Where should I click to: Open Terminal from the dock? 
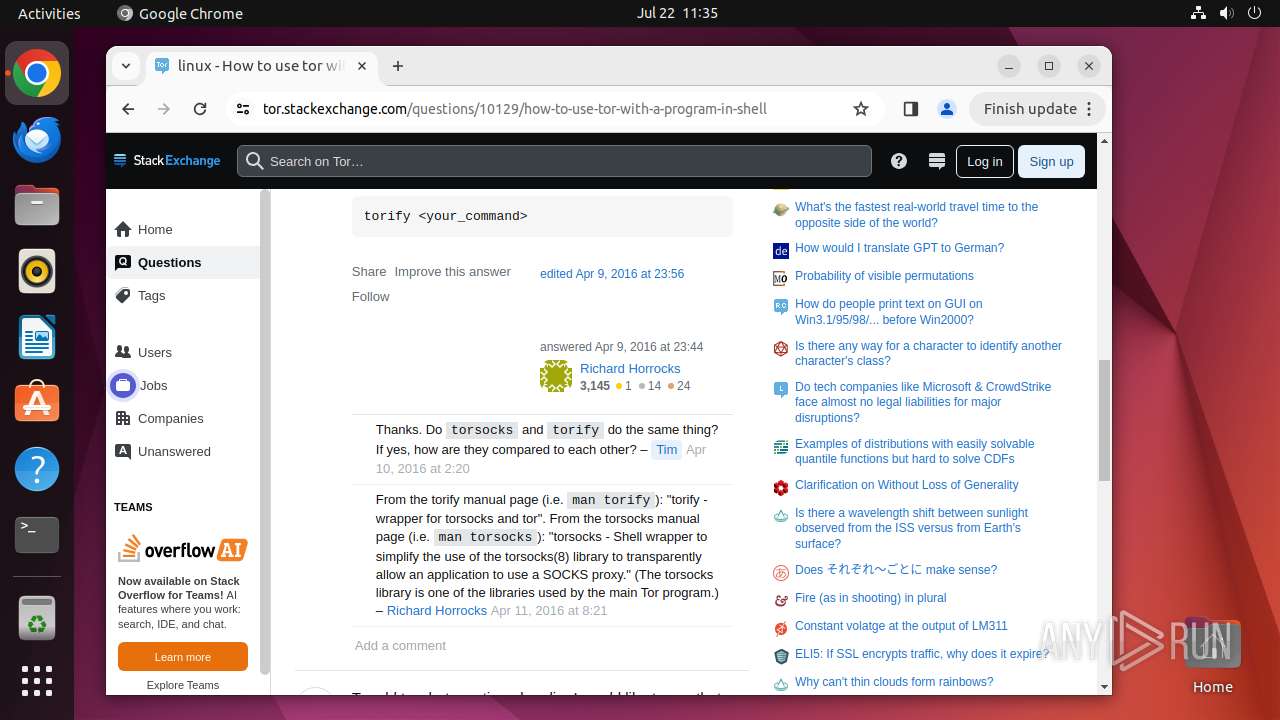37,535
